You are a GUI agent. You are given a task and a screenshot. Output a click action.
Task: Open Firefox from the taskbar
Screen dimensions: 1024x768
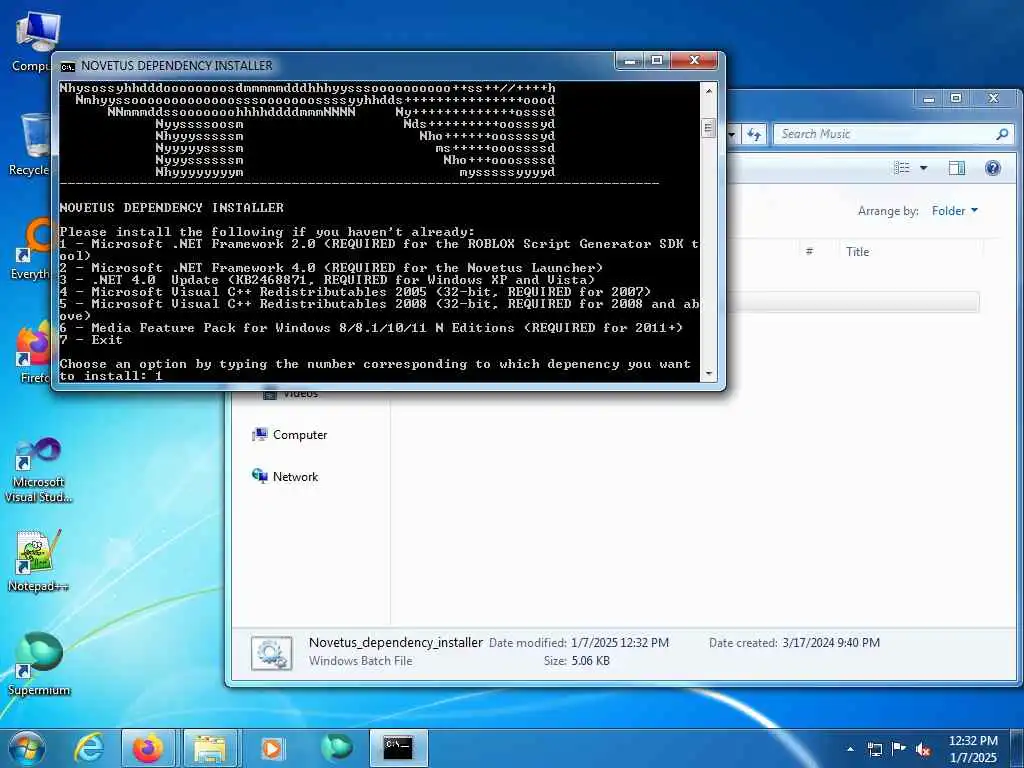(148, 748)
